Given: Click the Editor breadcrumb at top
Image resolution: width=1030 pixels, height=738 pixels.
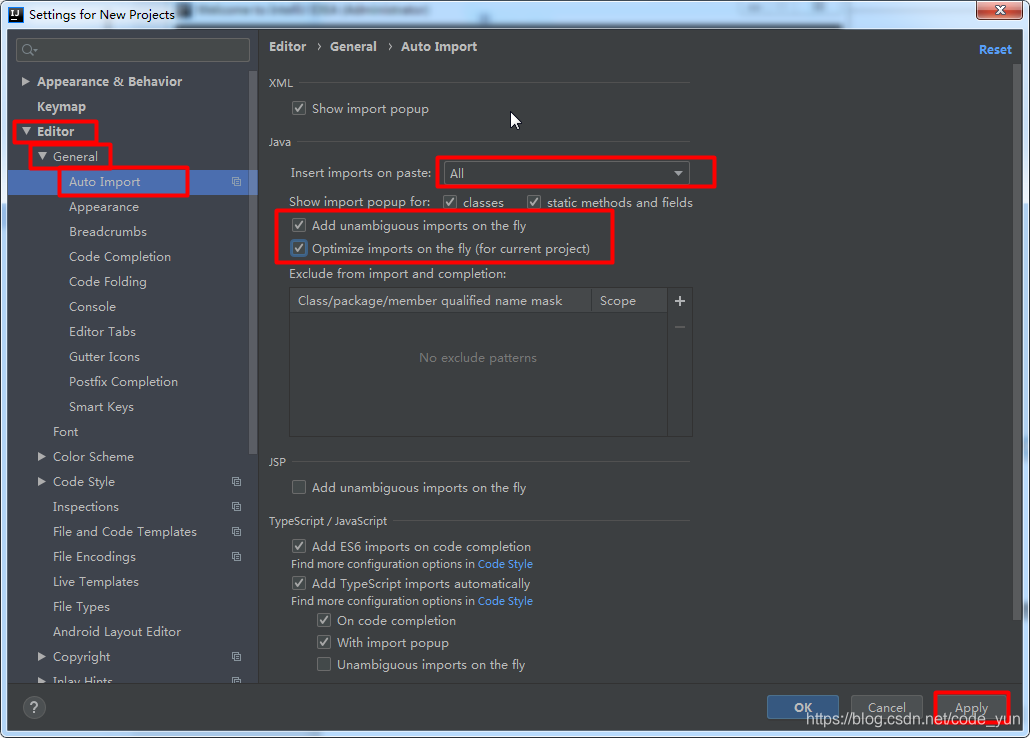Looking at the screenshot, I should click(x=287, y=47).
